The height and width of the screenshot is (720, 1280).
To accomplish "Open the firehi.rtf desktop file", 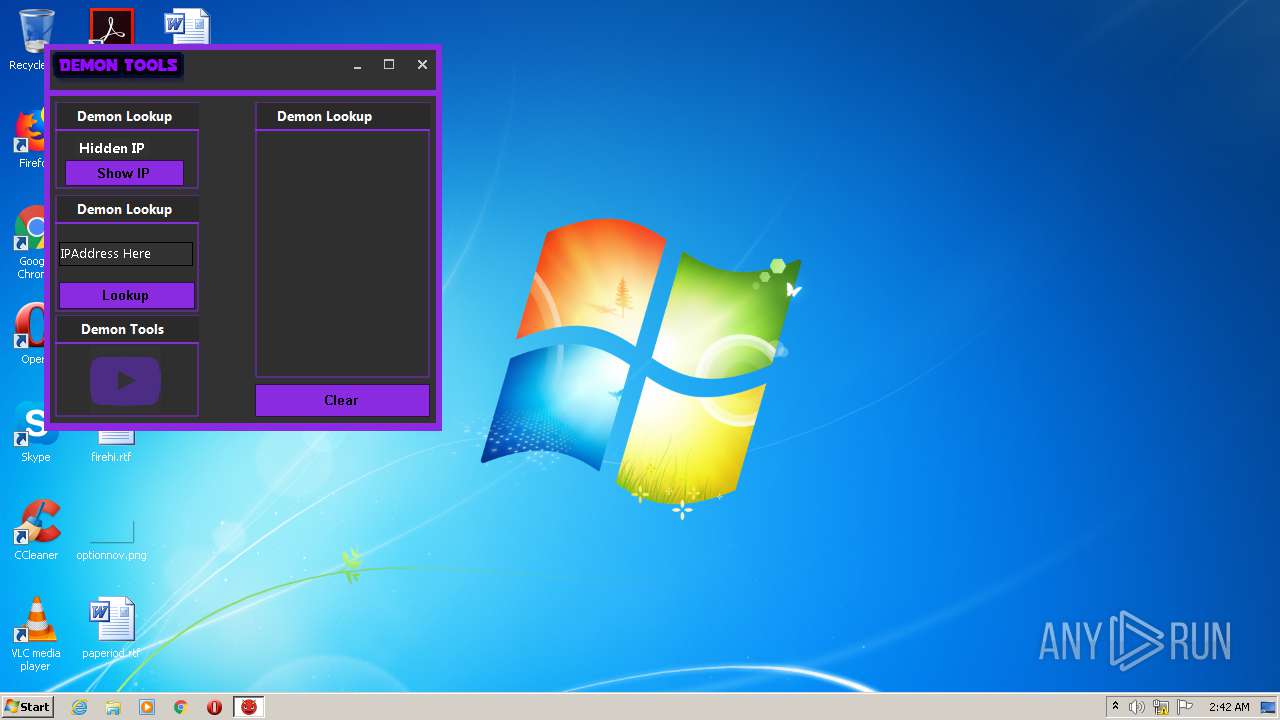I will (111, 444).
